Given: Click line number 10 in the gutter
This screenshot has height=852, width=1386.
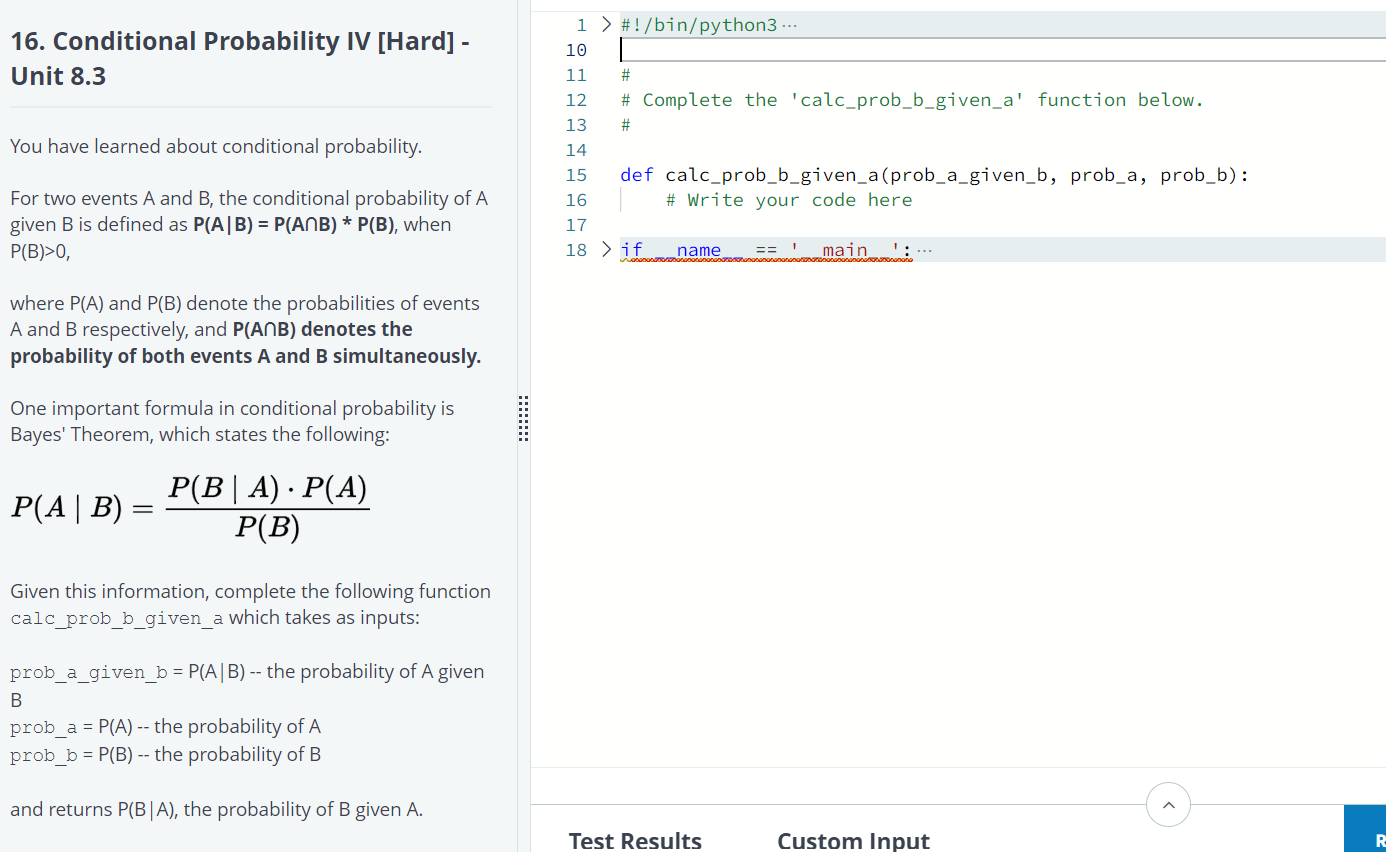Looking at the screenshot, I should (576, 49).
